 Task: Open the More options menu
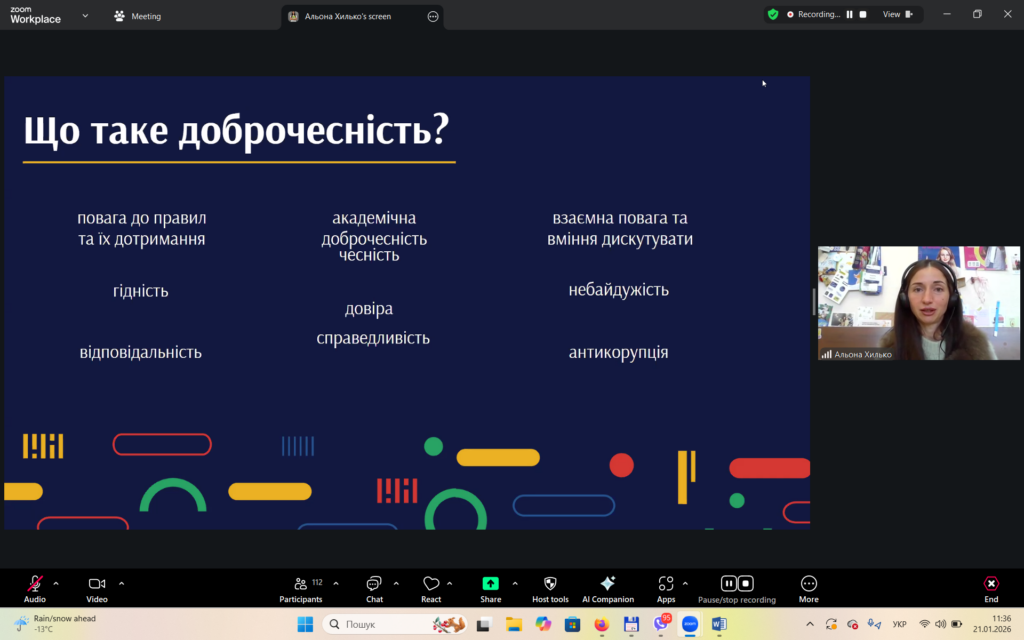click(808, 584)
